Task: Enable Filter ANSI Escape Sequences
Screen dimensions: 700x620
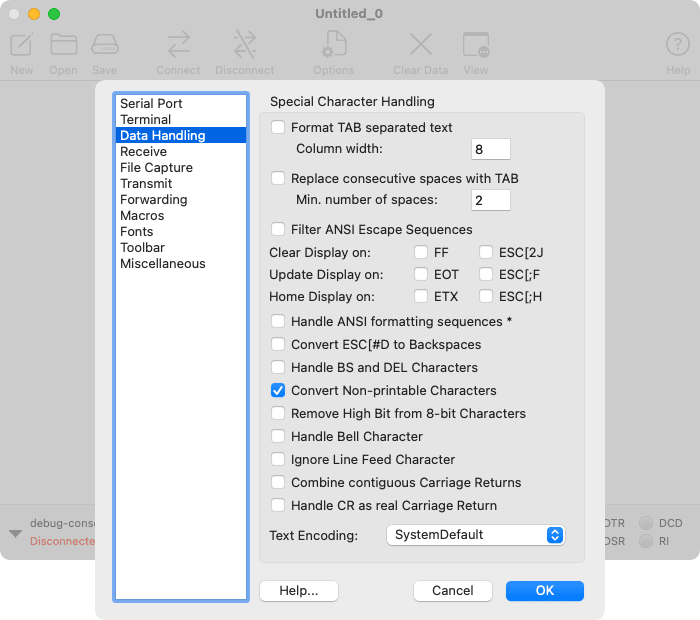Action: (278, 230)
